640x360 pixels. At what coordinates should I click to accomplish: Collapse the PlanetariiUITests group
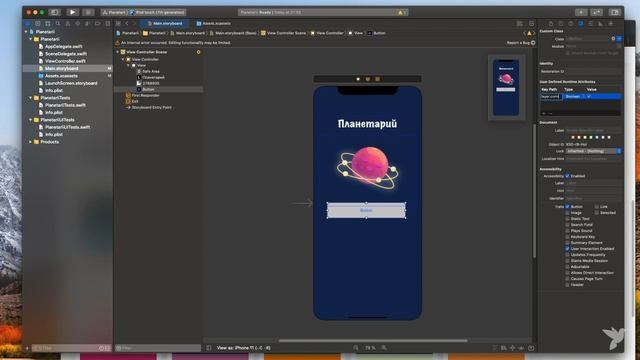[x=31, y=120]
